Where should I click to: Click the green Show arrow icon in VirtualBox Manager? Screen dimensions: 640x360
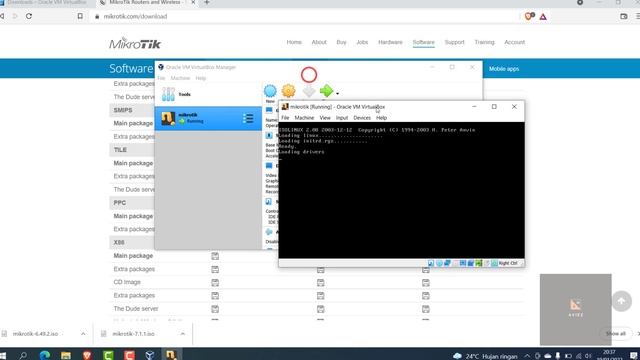coord(327,91)
